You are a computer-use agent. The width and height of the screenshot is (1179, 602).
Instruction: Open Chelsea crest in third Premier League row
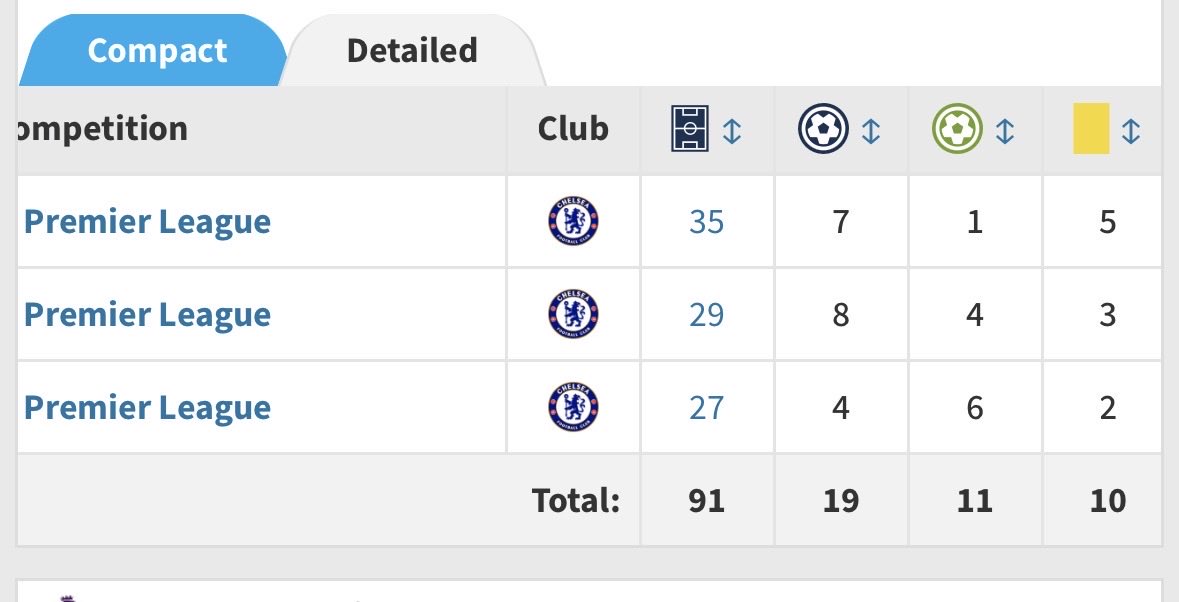574,407
